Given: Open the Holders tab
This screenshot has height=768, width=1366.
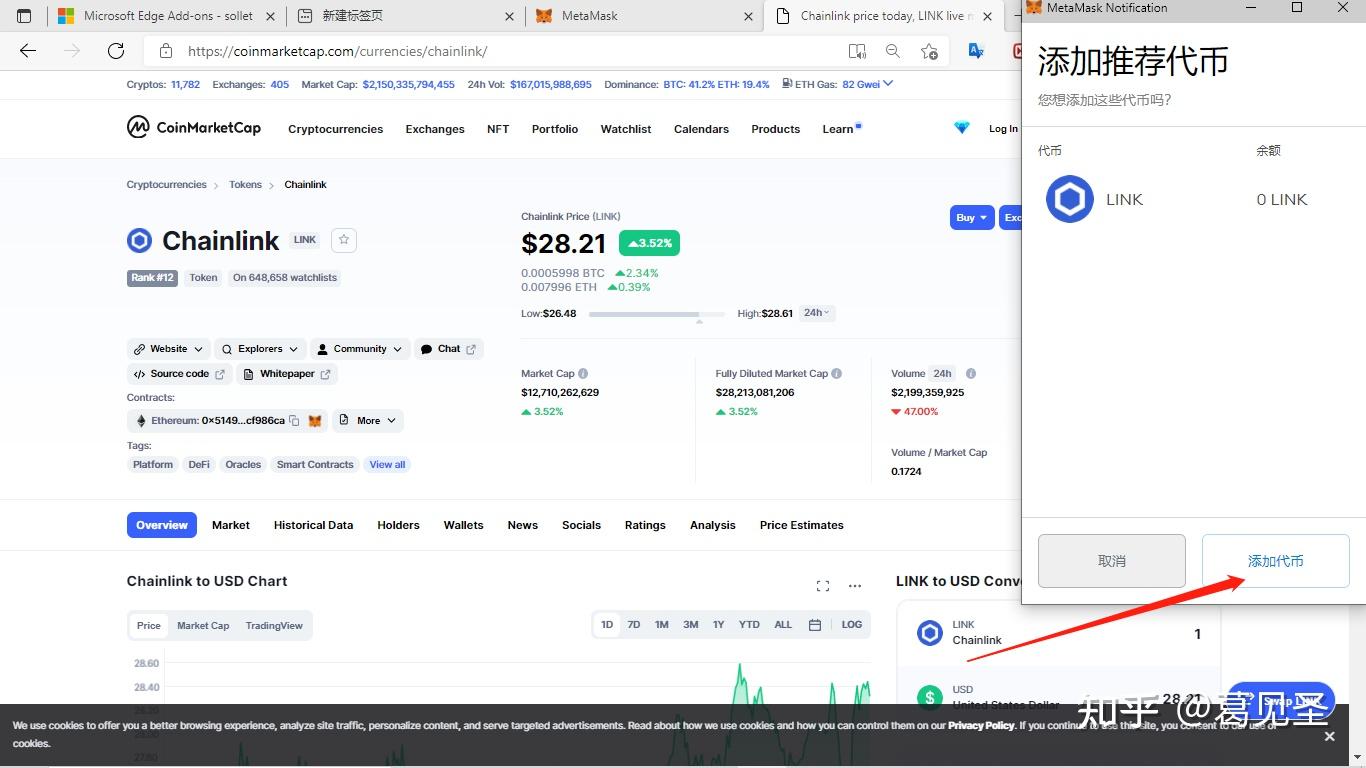Looking at the screenshot, I should [398, 525].
